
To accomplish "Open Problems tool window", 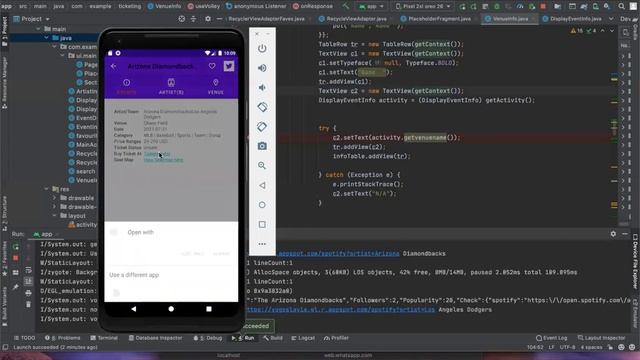I will 62,338.
